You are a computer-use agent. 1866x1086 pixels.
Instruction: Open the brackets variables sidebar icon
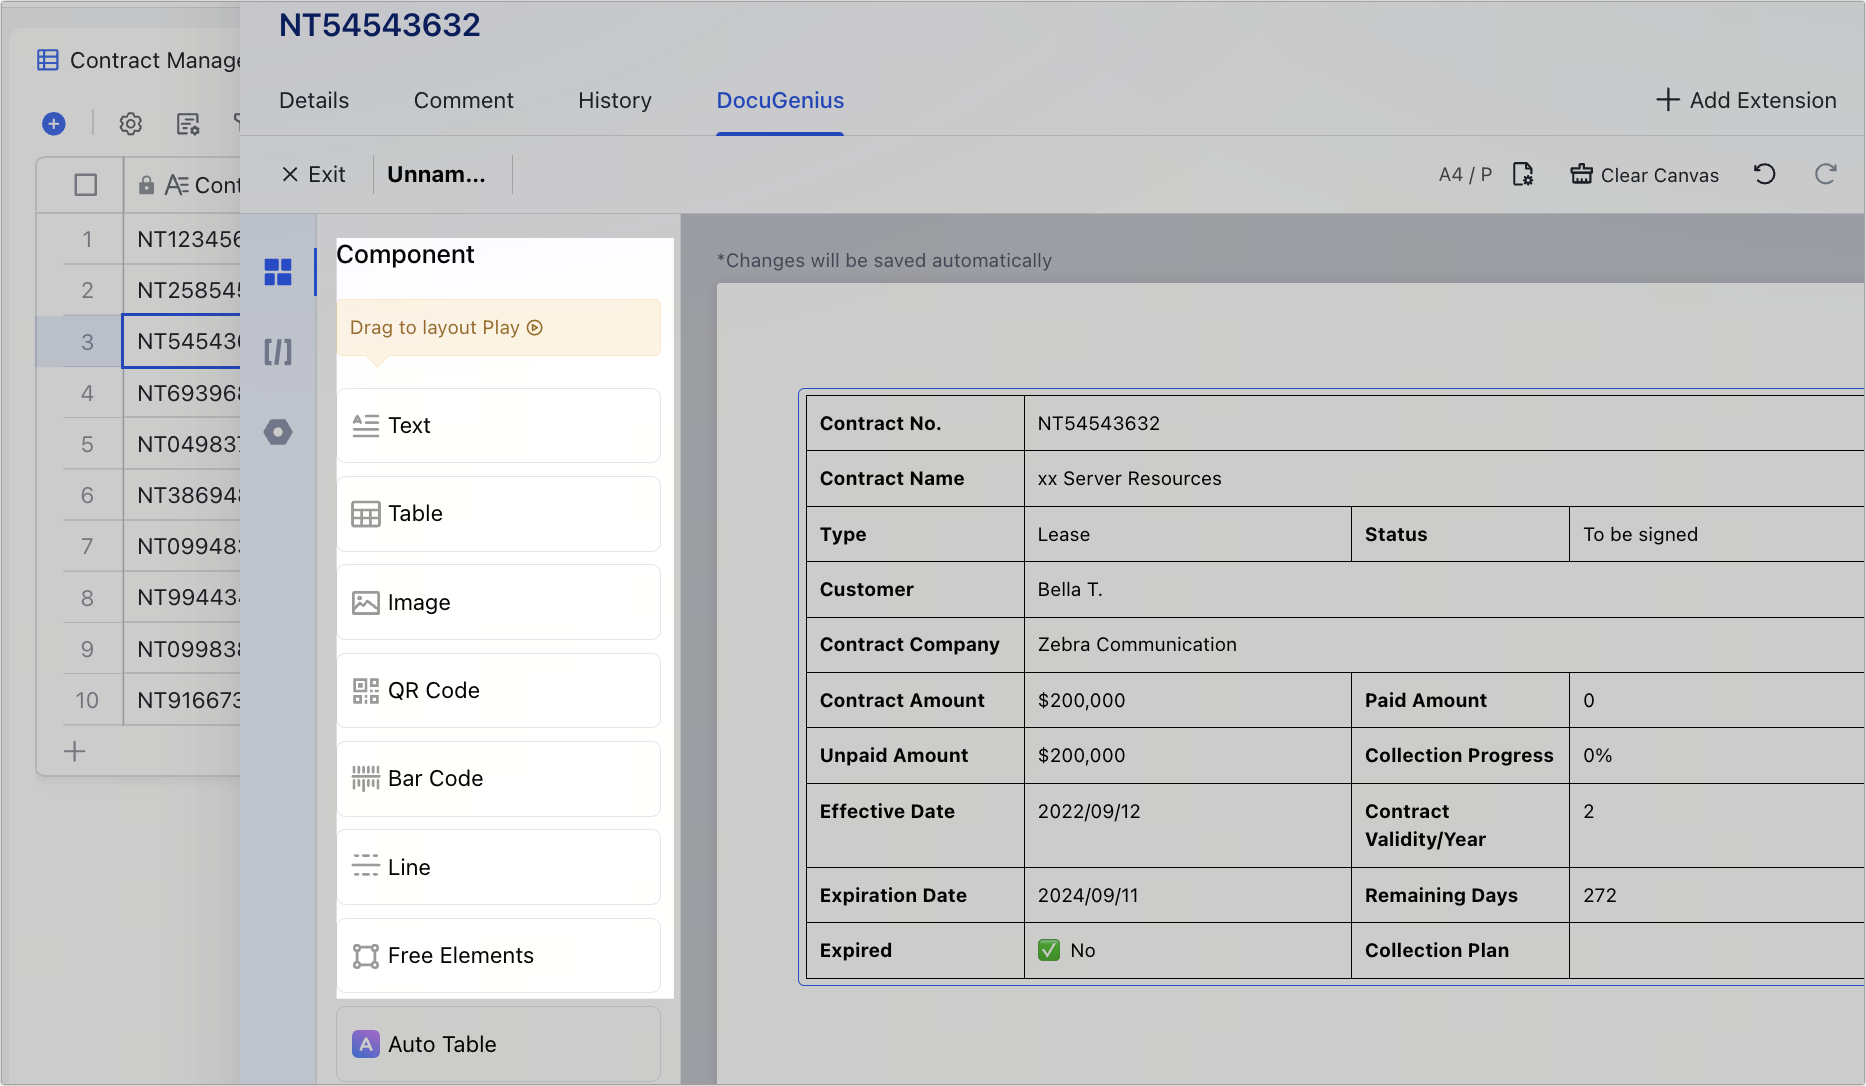[278, 352]
